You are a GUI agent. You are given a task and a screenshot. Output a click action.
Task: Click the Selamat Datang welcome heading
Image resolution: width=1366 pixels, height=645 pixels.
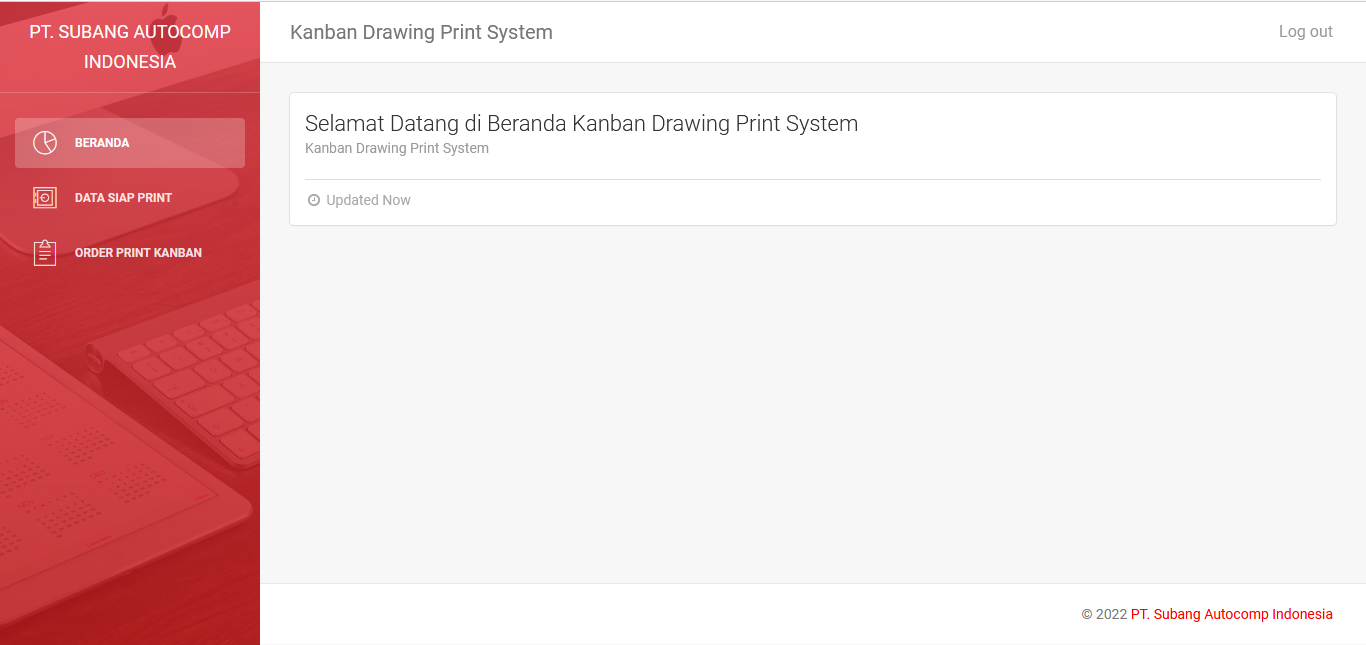pyautogui.click(x=581, y=124)
